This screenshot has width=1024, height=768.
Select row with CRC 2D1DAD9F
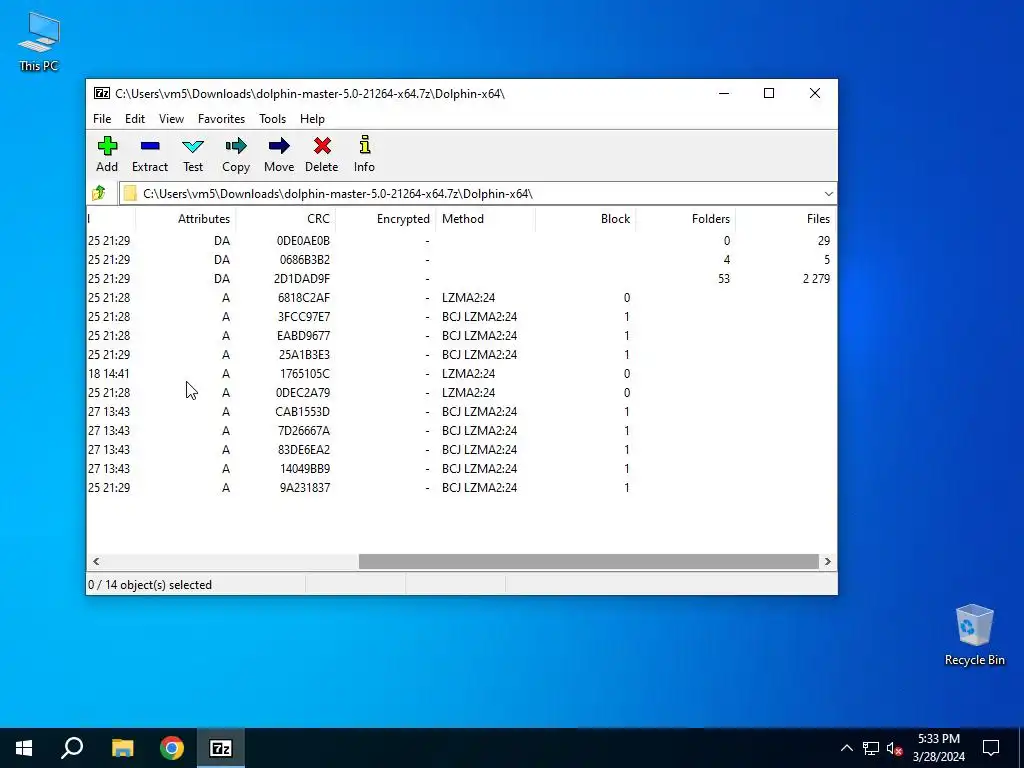click(461, 279)
